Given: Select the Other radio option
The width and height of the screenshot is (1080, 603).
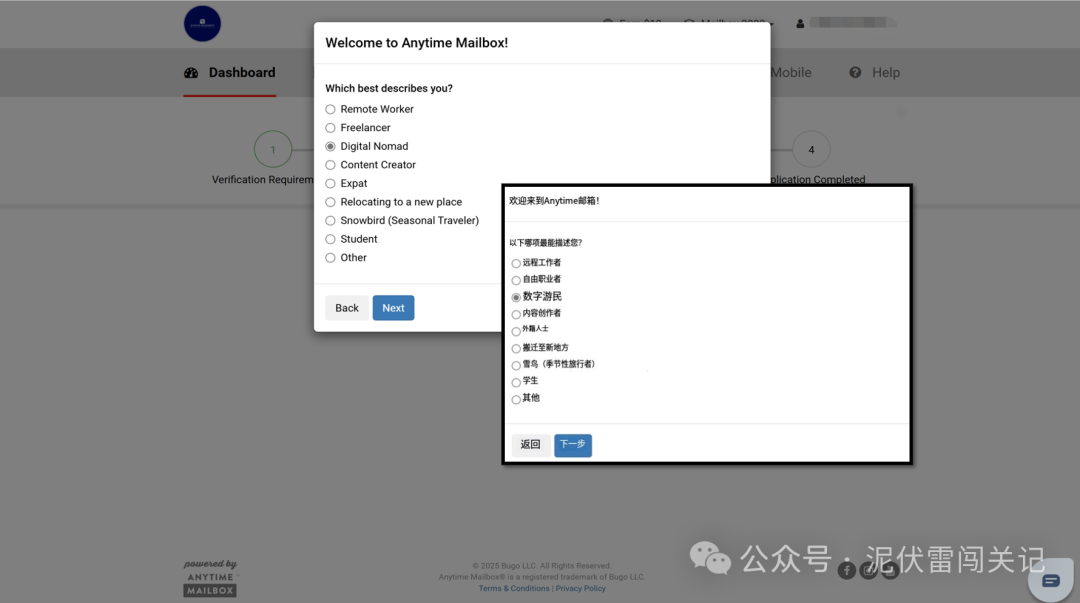Looking at the screenshot, I should (x=331, y=258).
